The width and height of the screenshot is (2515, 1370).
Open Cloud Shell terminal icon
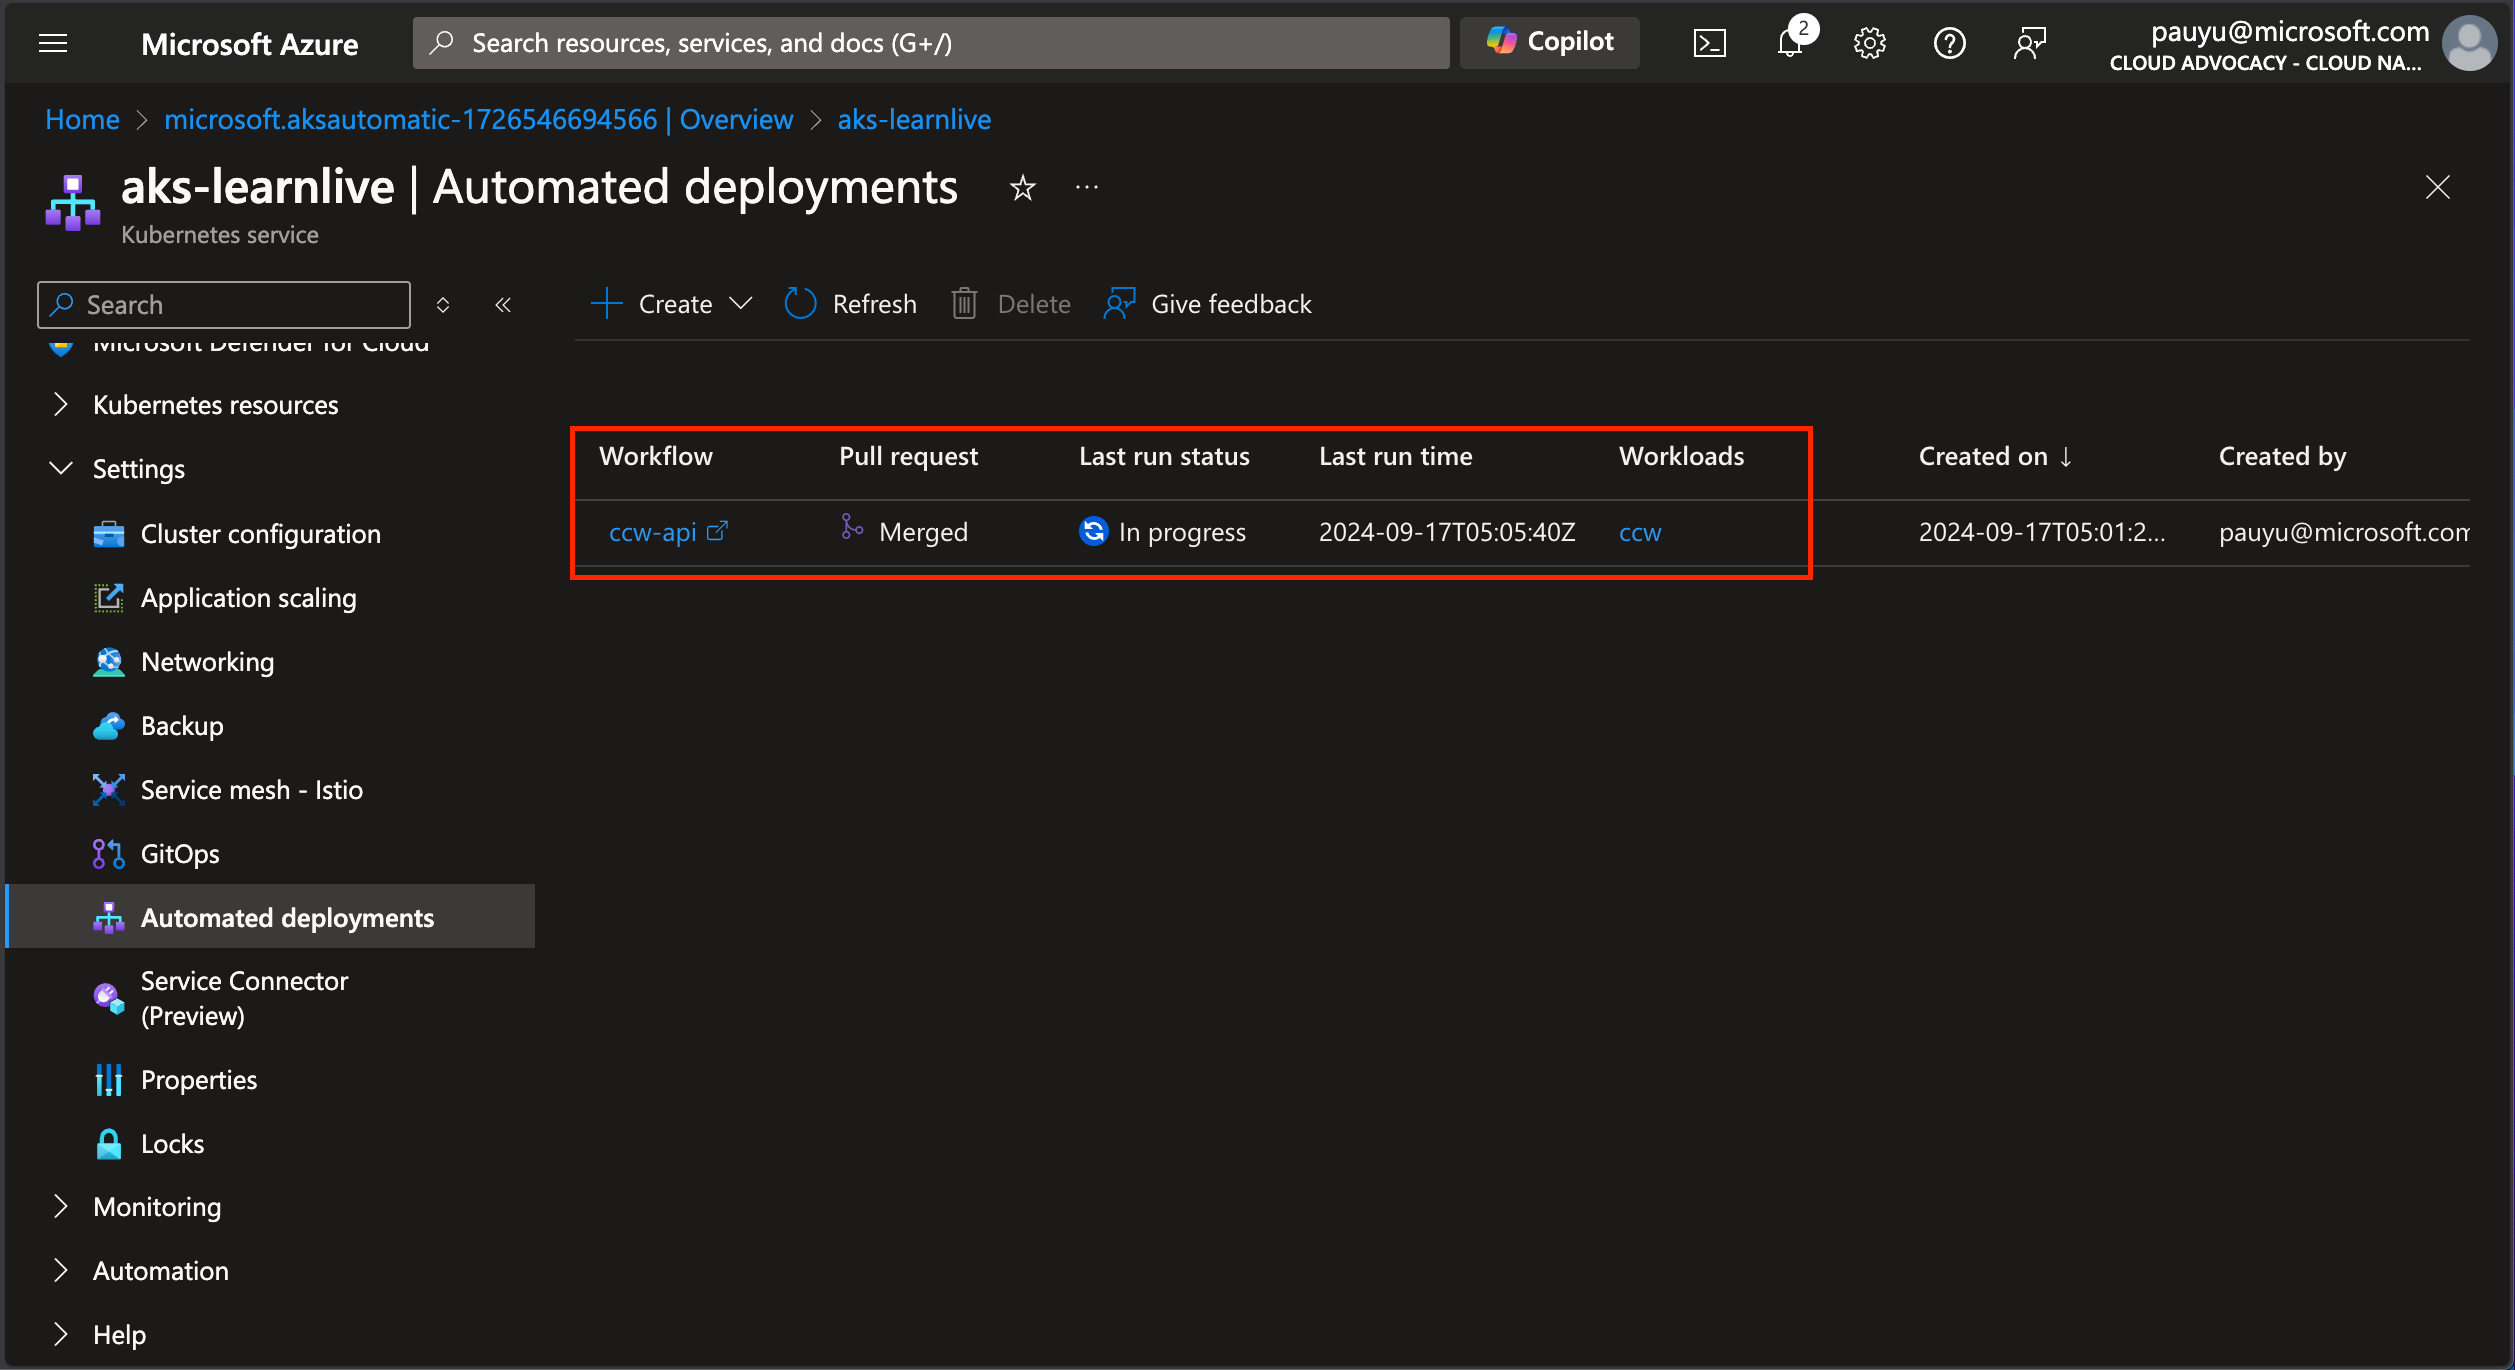coord(1709,43)
